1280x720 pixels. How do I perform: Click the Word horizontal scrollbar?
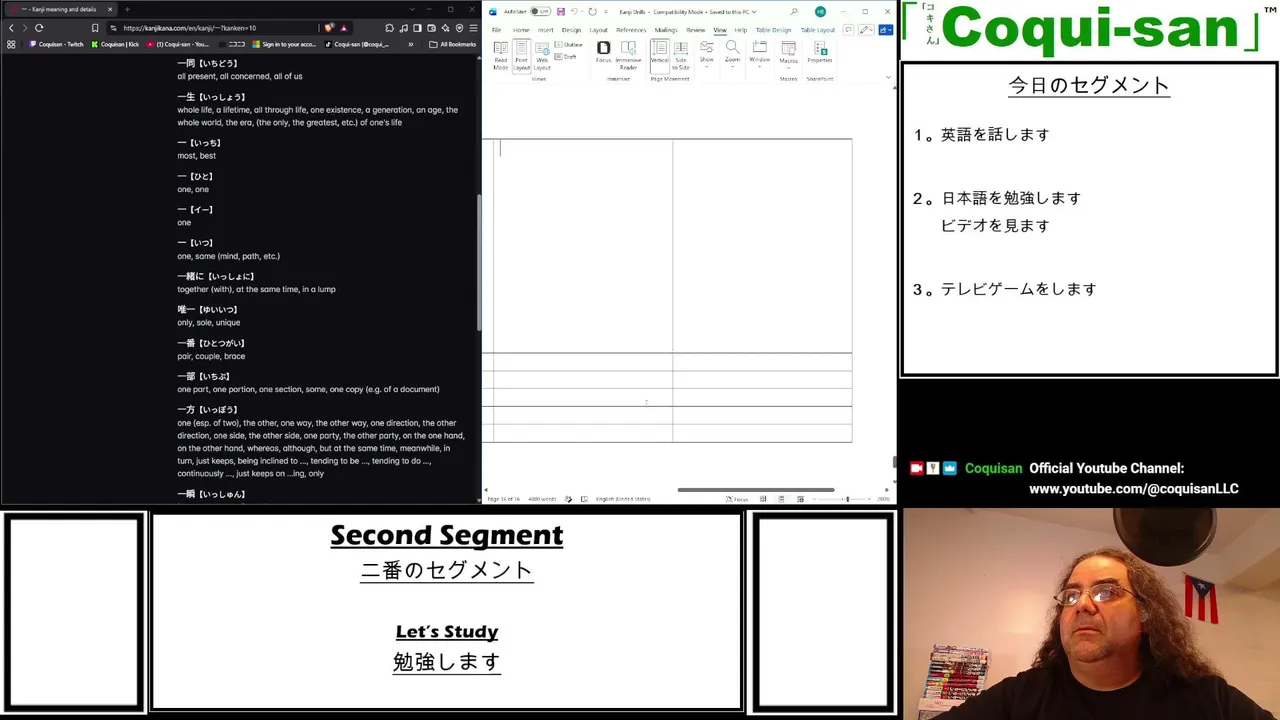pos(756,490)
